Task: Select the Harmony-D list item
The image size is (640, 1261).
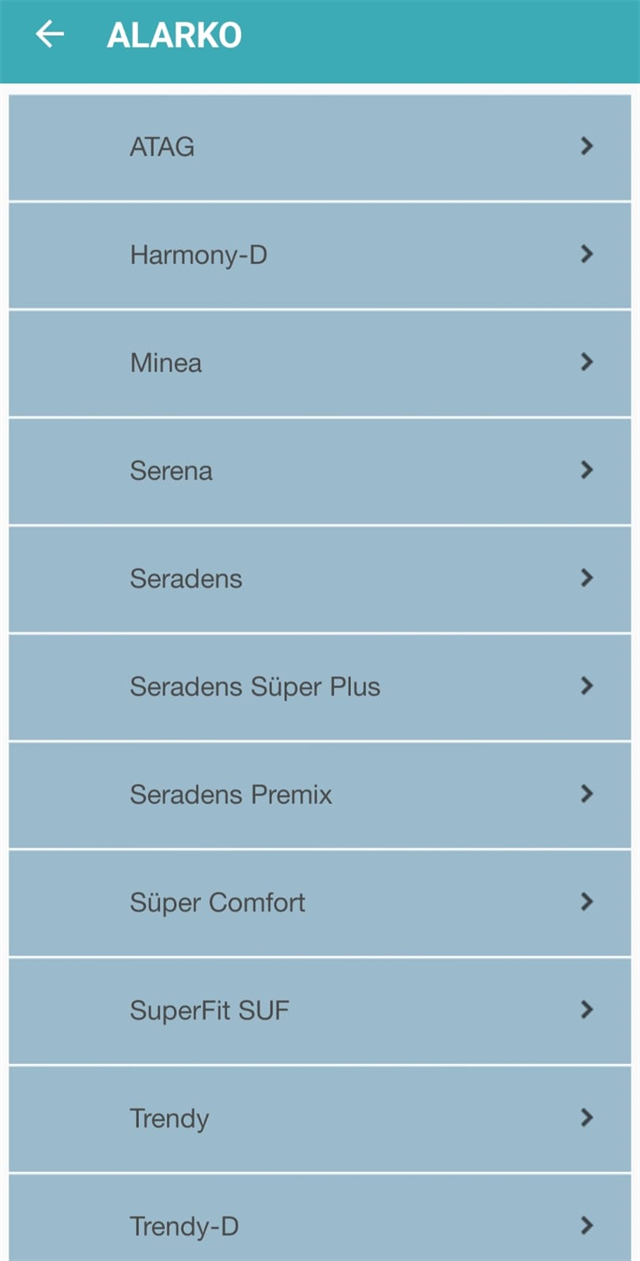Action: point(320,255)
